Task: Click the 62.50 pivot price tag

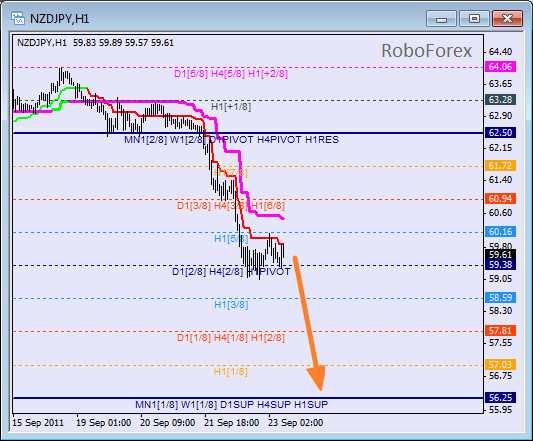Action: coord(500,133)
